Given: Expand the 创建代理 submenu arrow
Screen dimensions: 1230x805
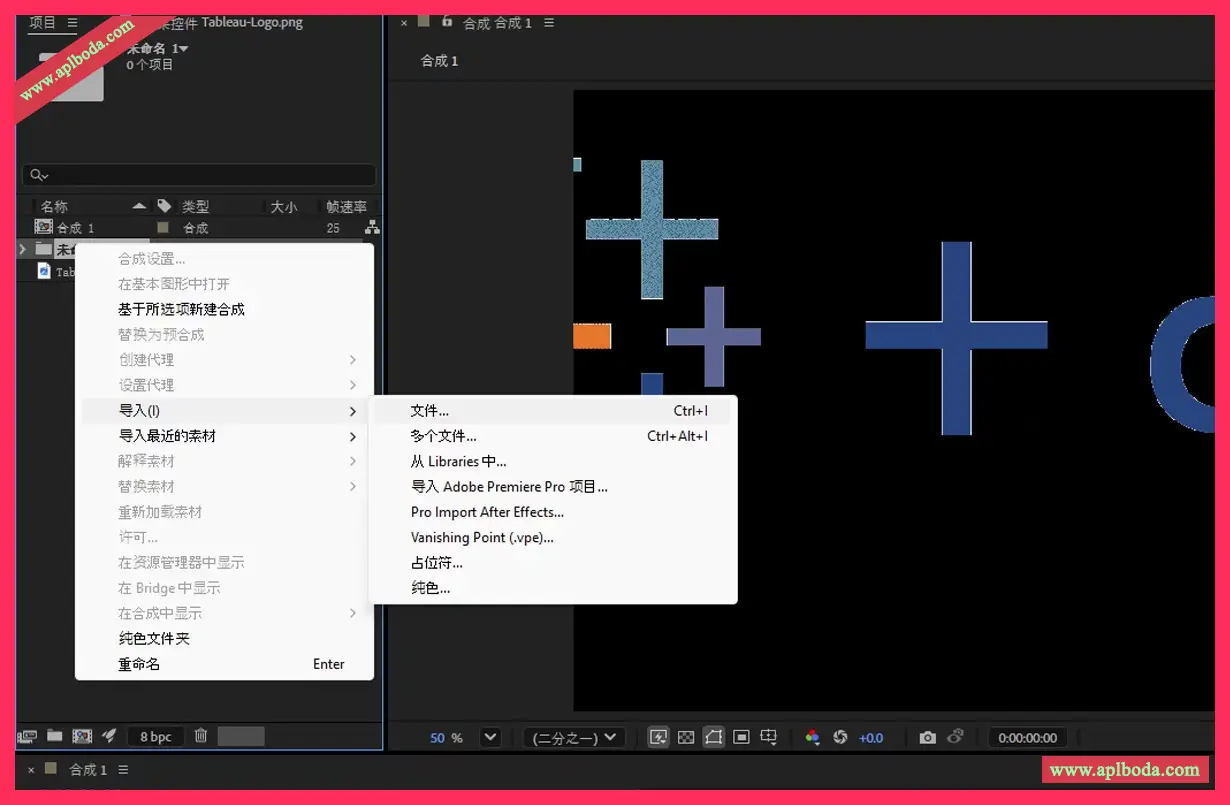Looking at the screenshot, I should click(x=353, y=360).
